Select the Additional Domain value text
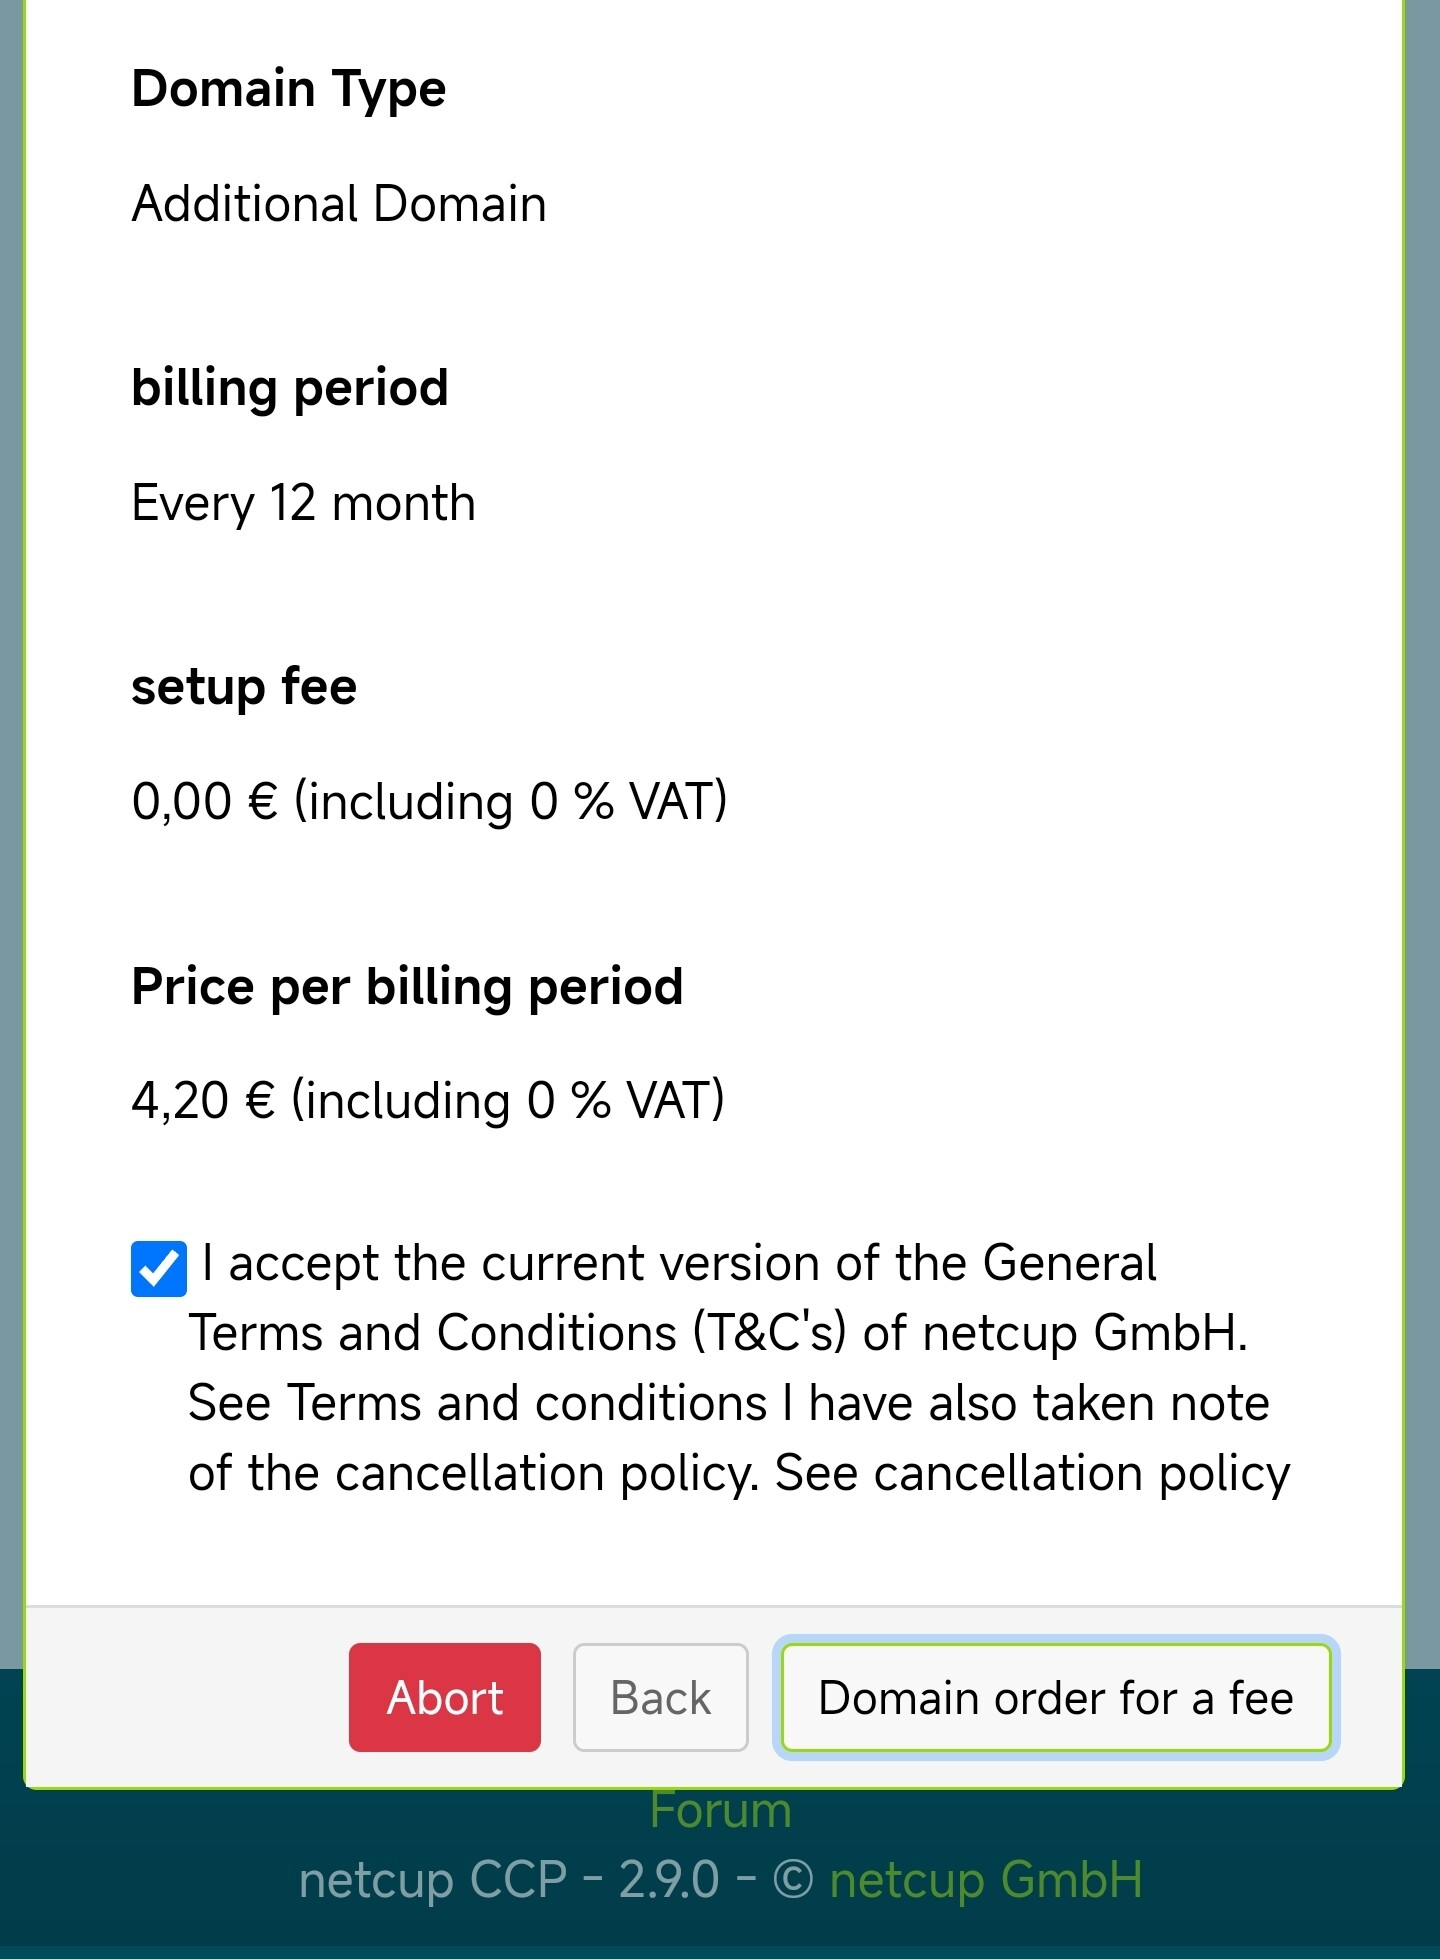This screenshot has height=1959, width=1440. (339, 204)
